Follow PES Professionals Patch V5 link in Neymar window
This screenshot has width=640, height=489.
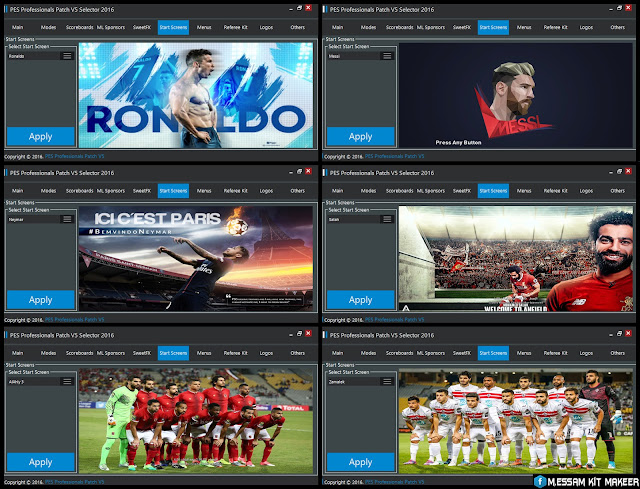click(74, 320)
